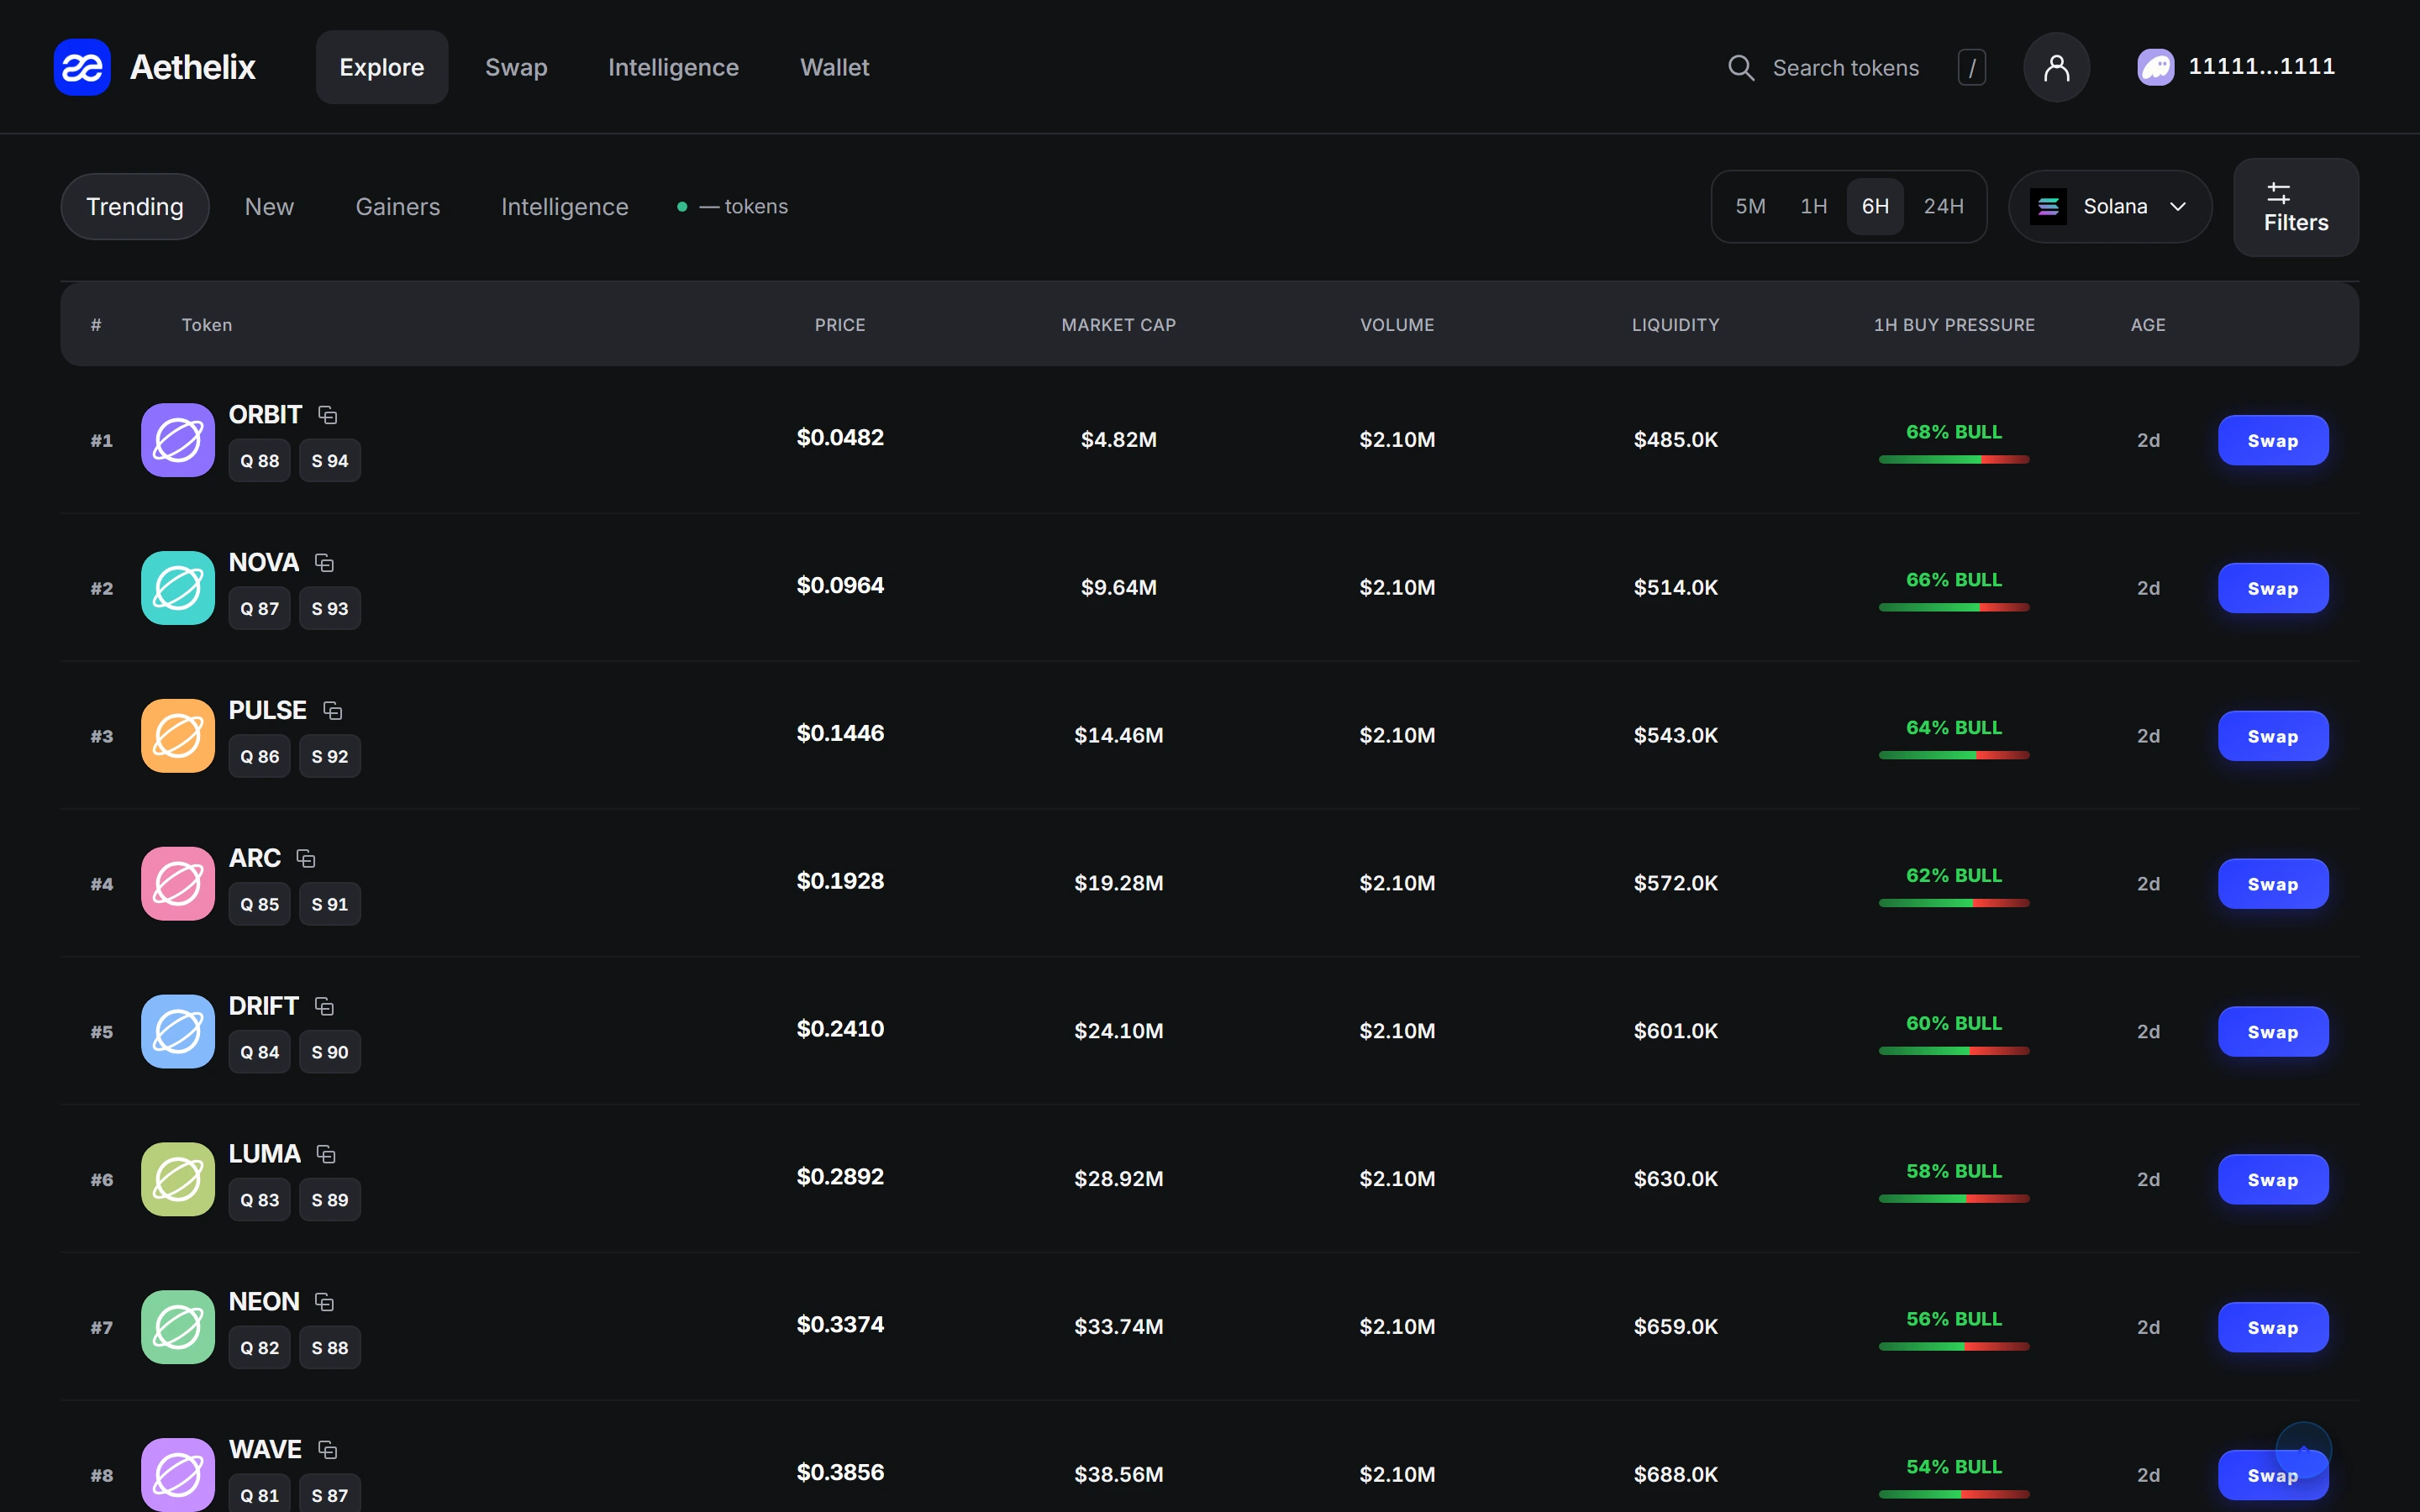Open Intelligence in the top navigation

(x=673, y=67)
